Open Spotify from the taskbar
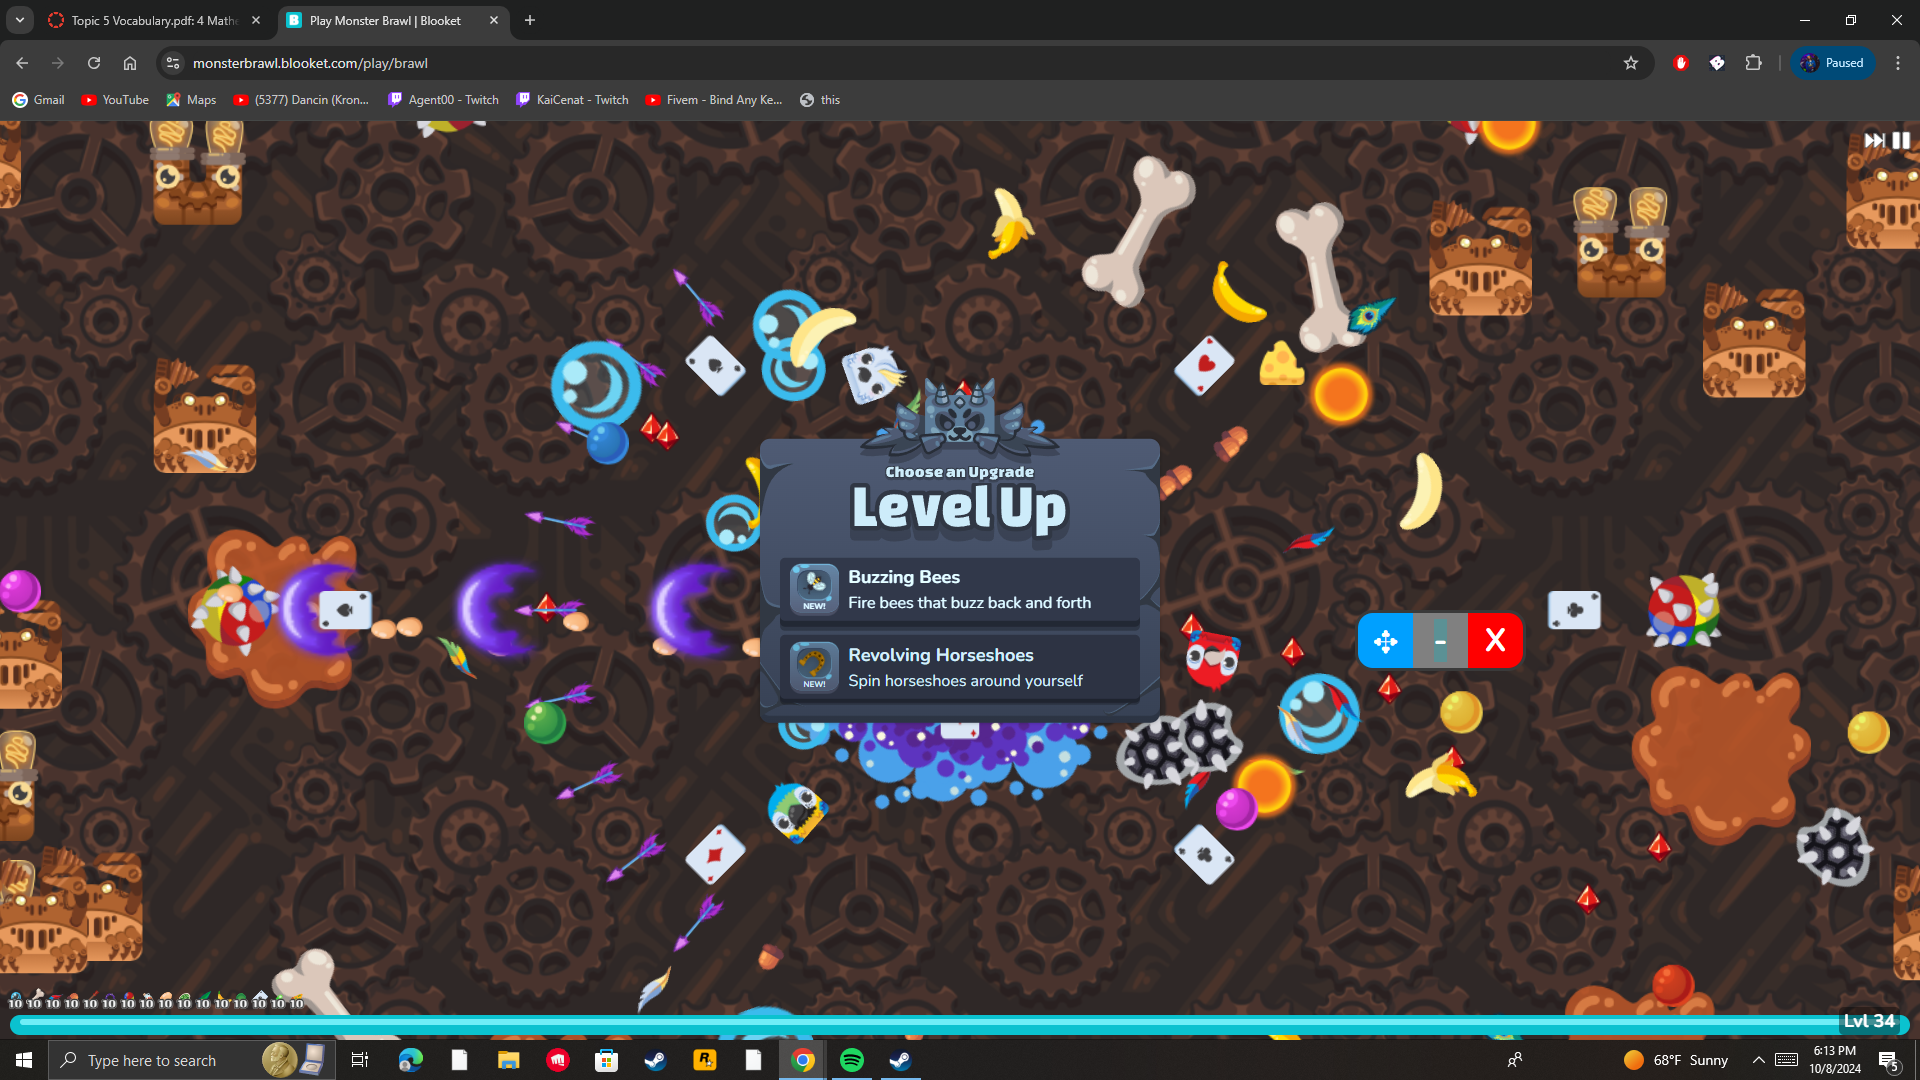 pos(852,1060)
